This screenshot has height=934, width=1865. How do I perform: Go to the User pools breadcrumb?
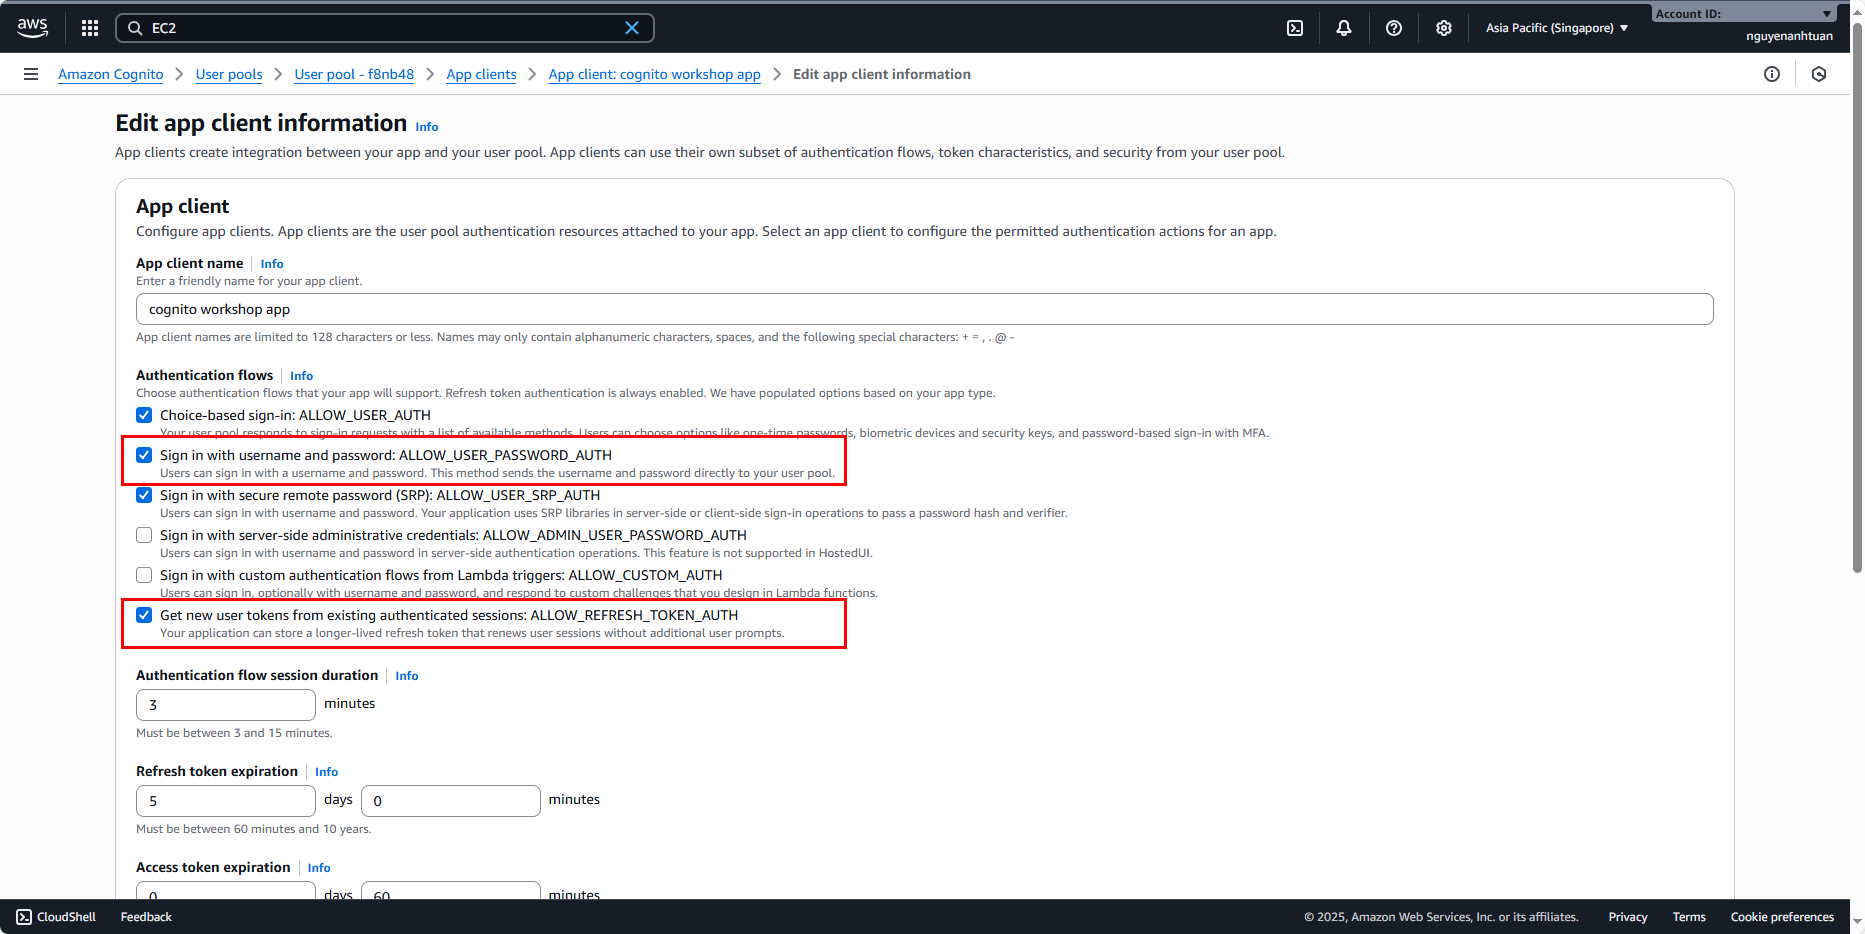point(229,74)
